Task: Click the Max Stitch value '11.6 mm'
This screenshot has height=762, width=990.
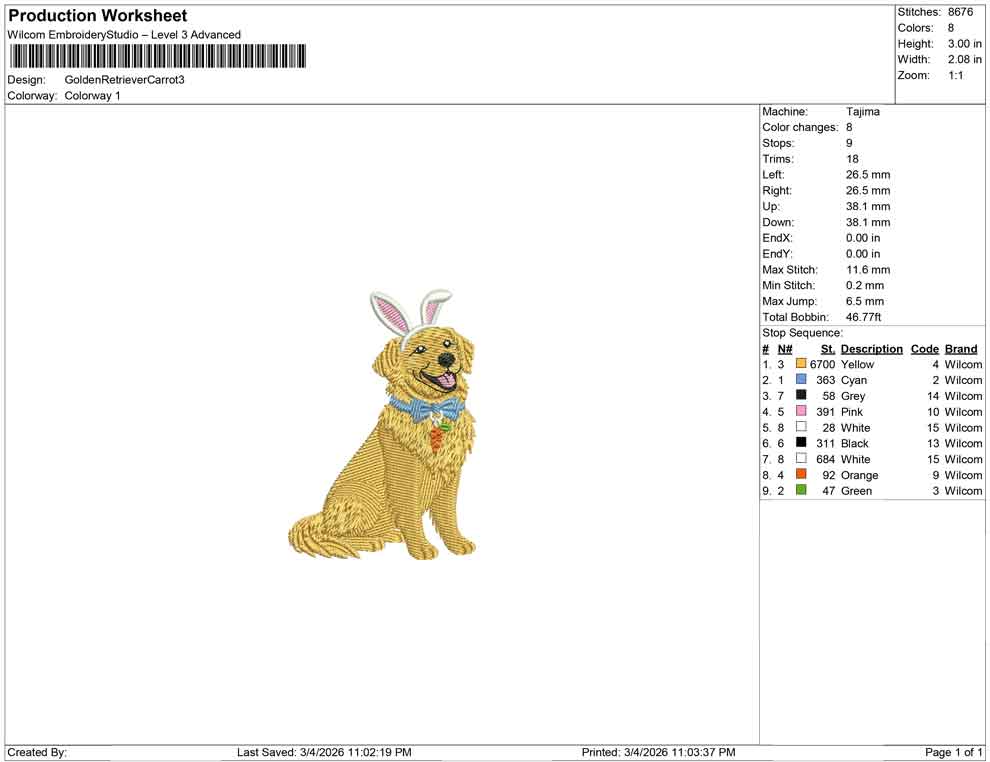Action: [868, 269]
